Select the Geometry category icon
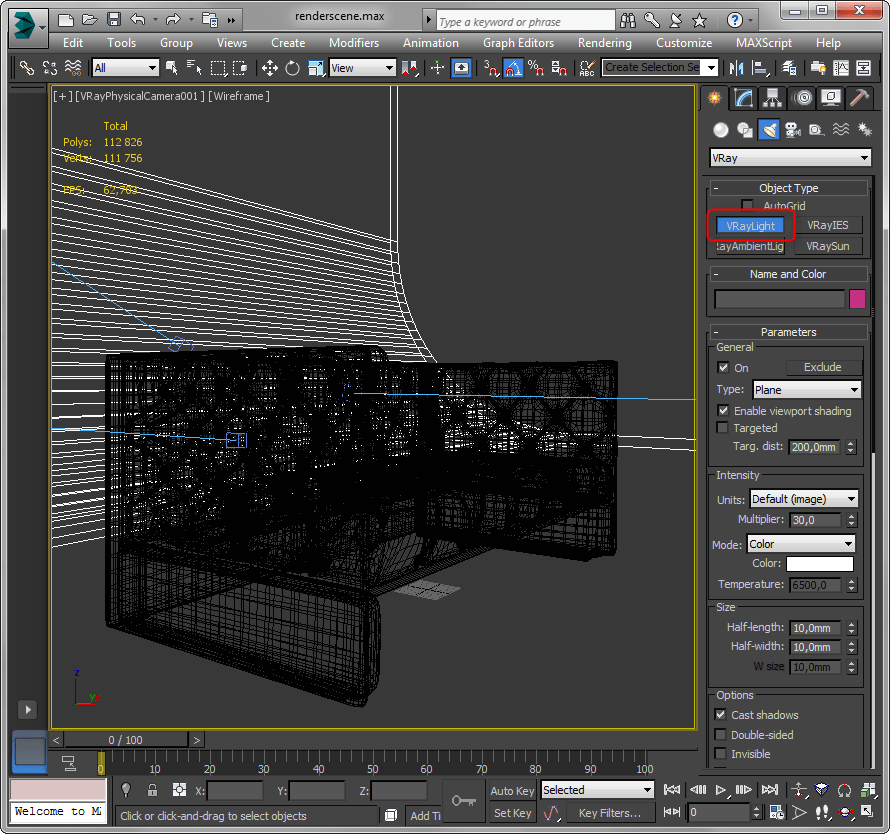This screenshot has width=890, height=834. (720, 130)
